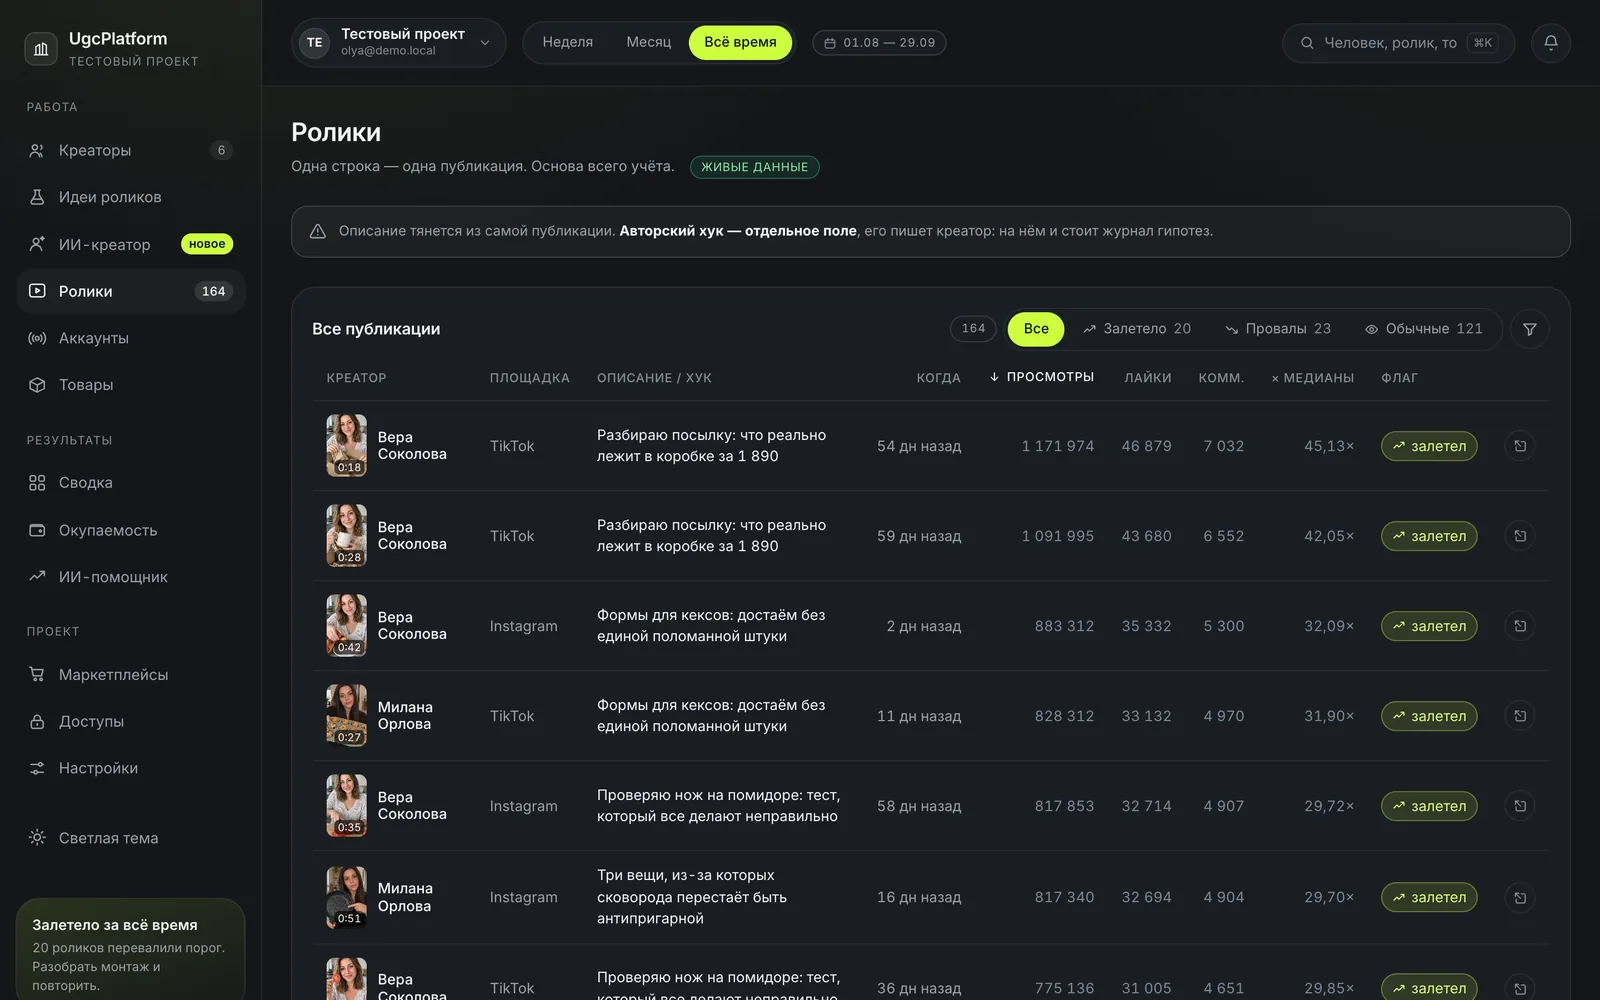Open Маркетплейсы section
This screenshot has width=1600, height=1000.
(131, 675)
